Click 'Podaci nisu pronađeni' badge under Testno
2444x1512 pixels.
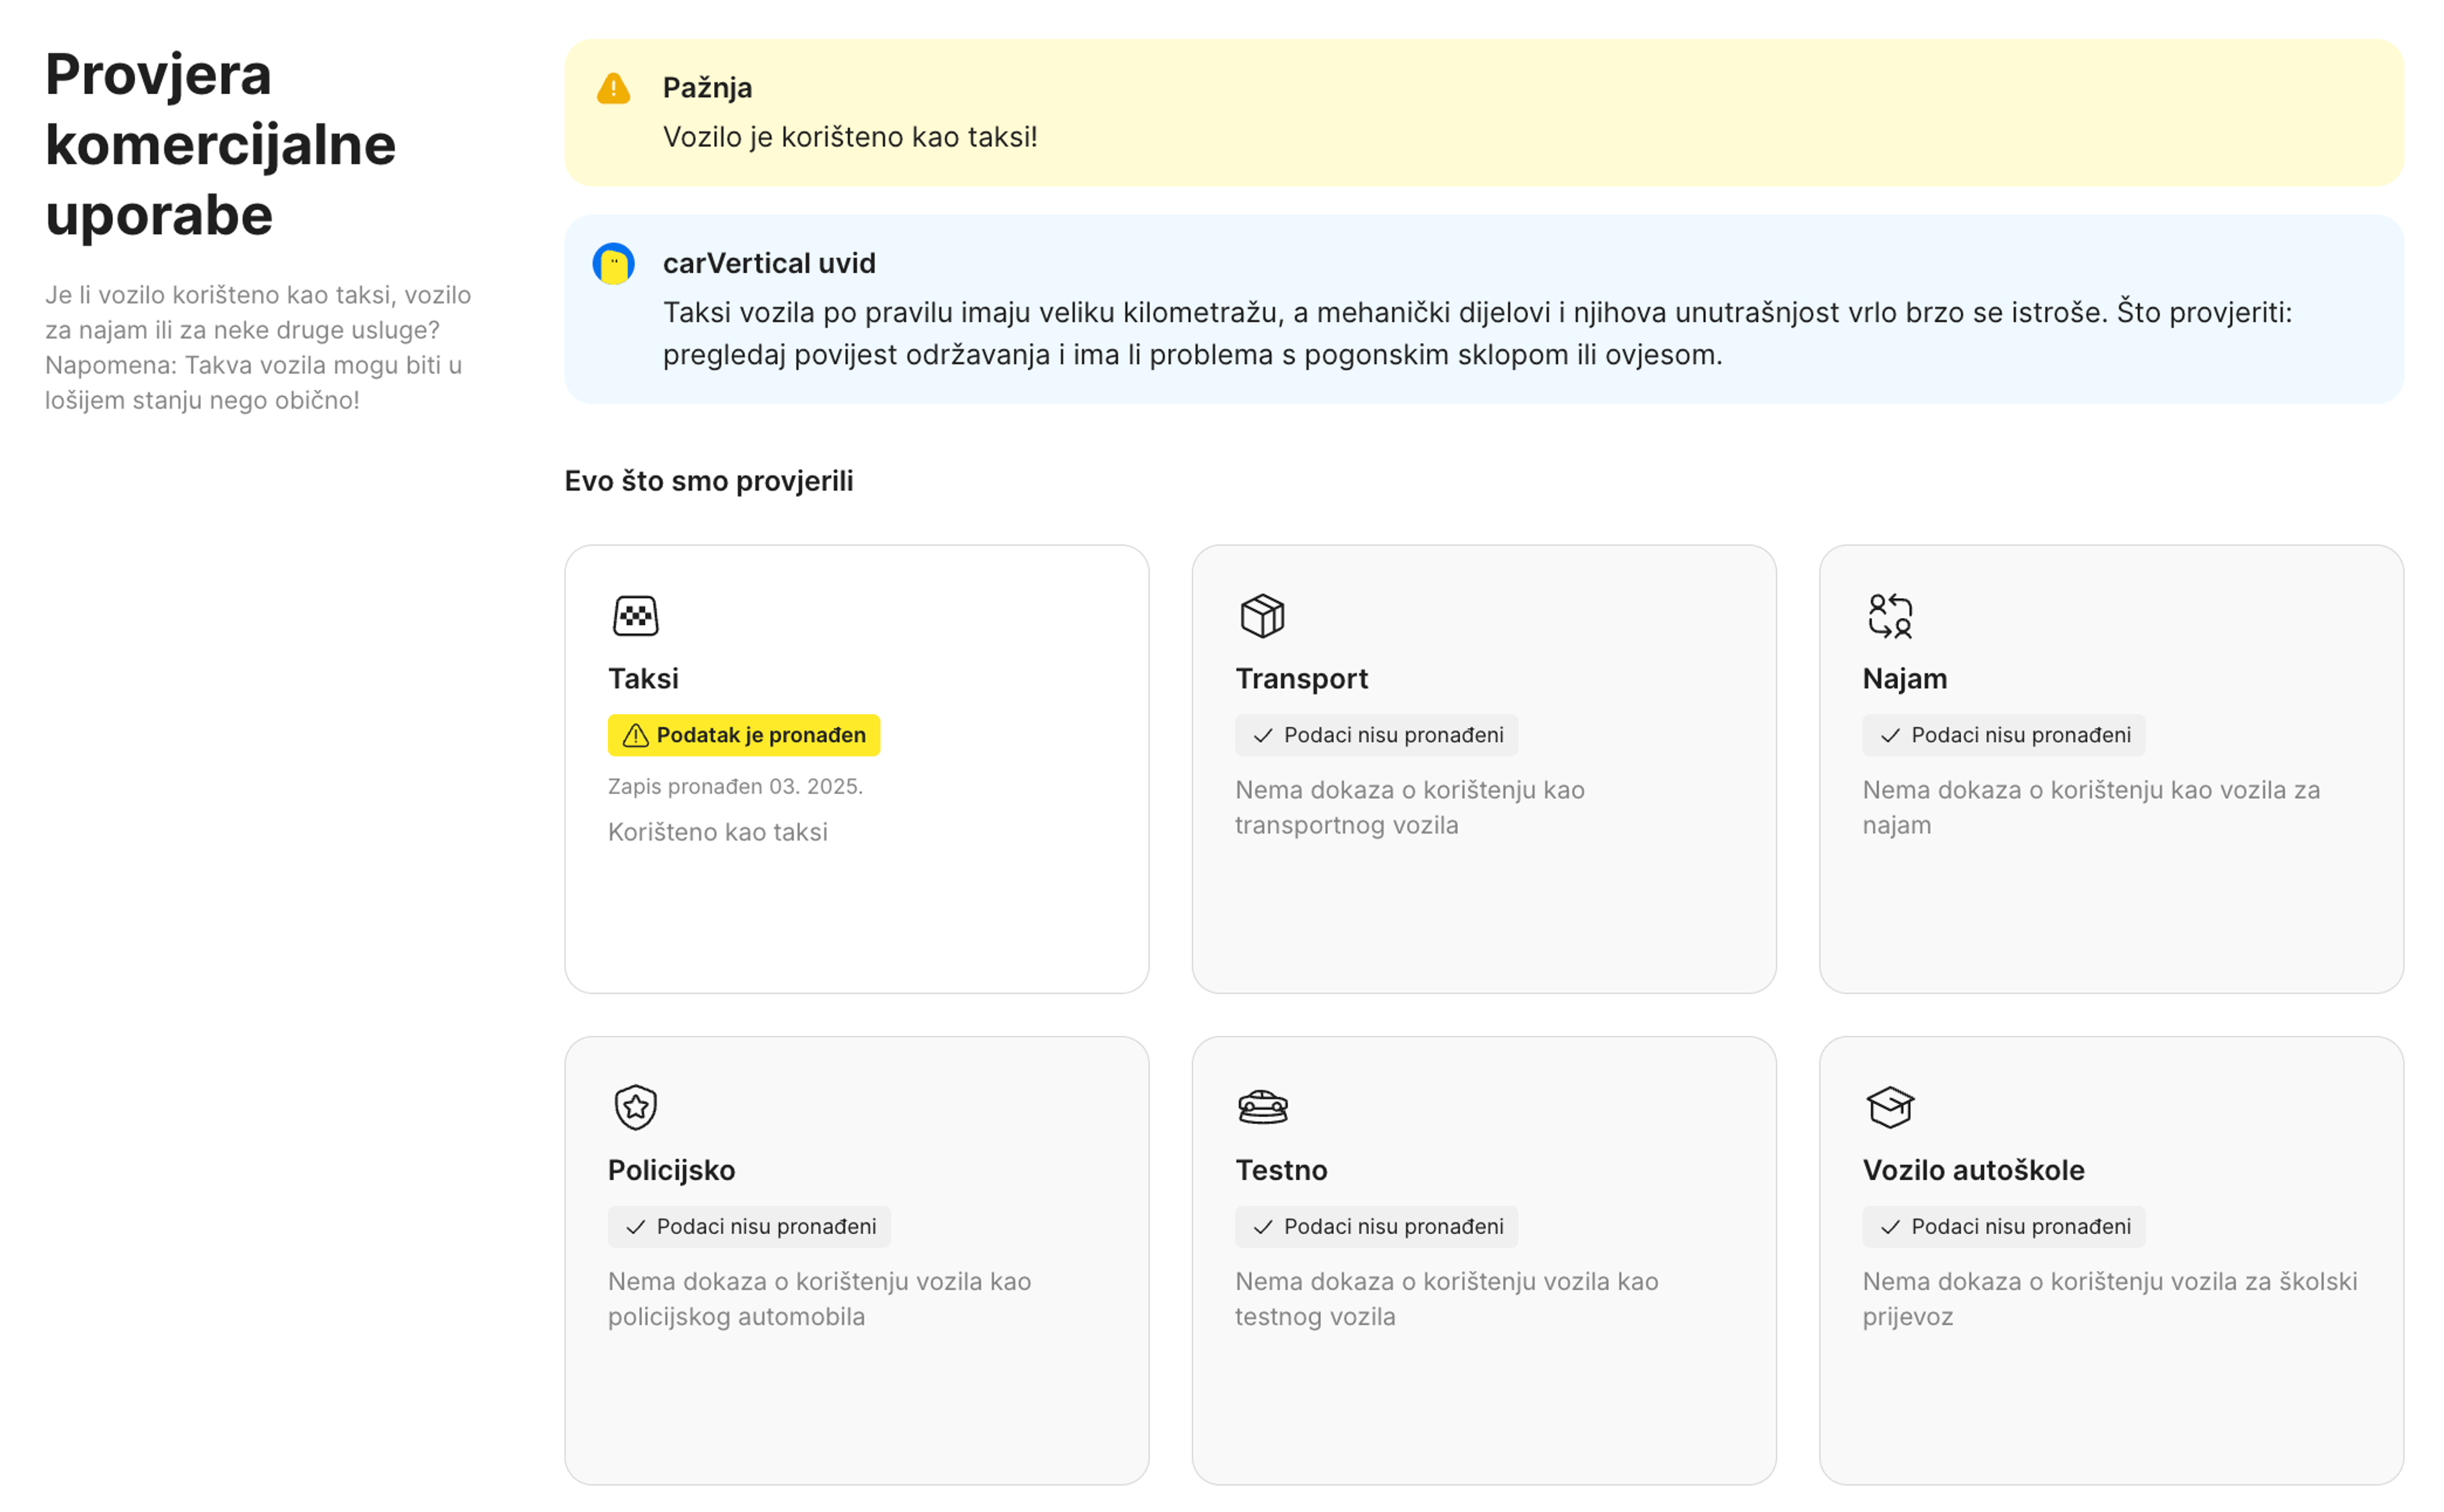pos(1376,1226)
